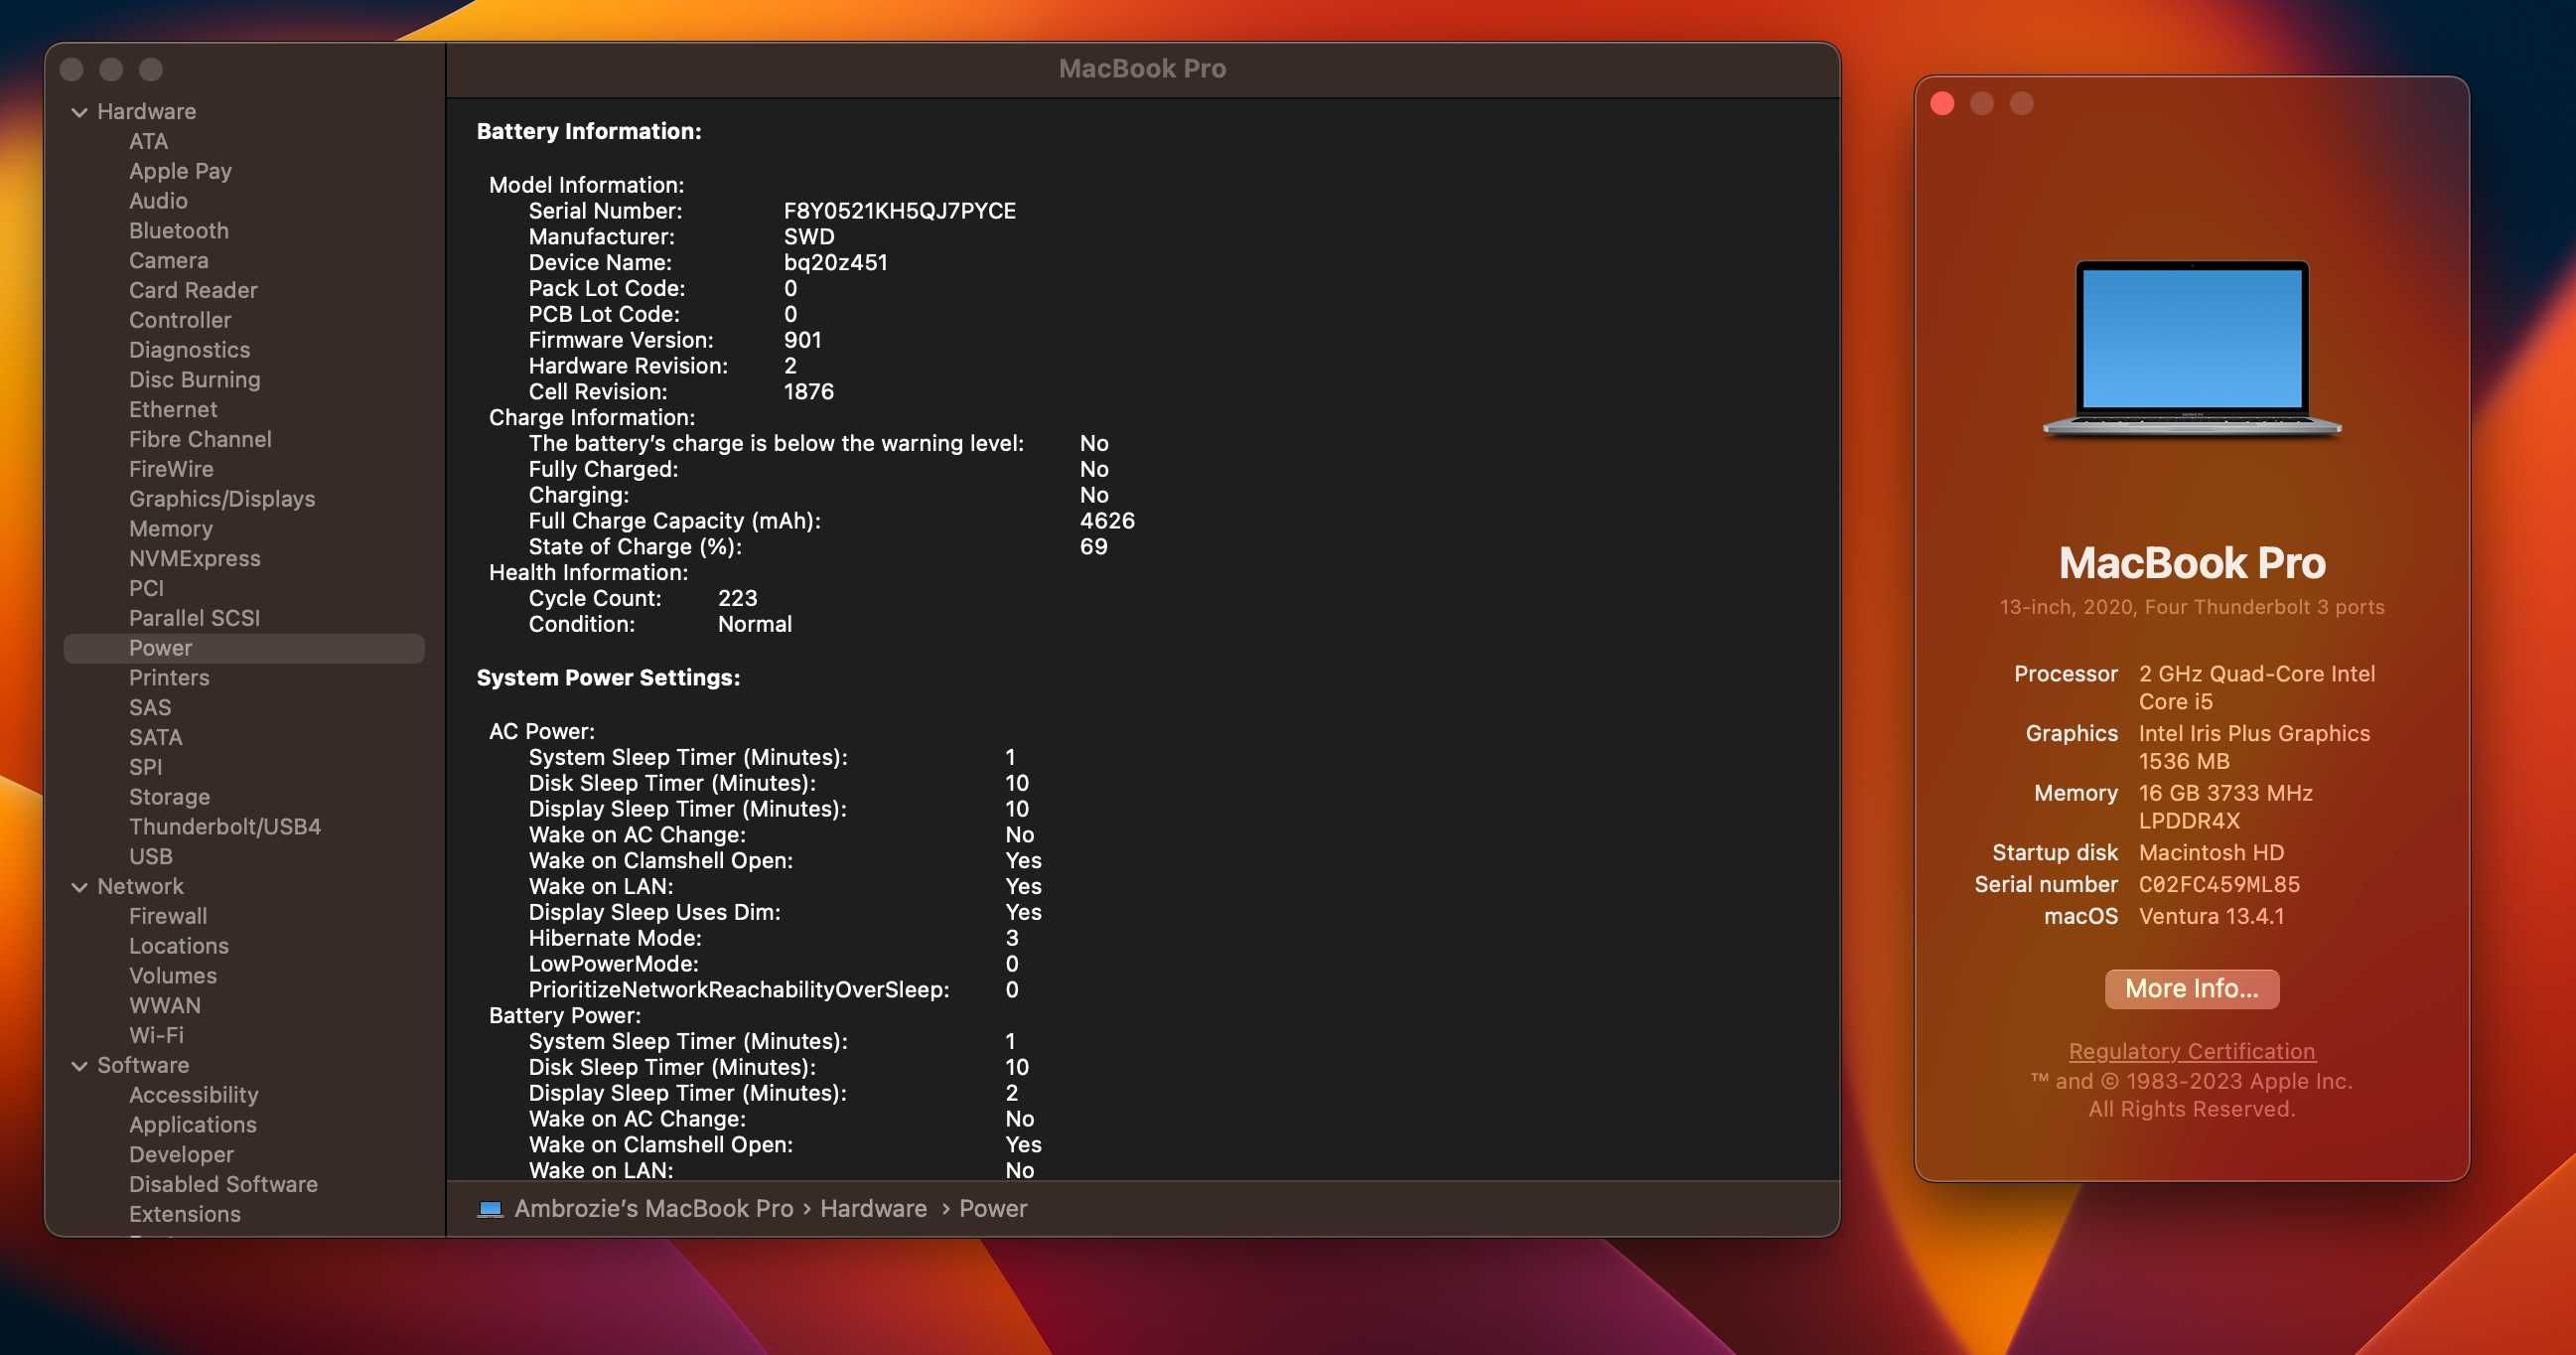The width and height of the screenshot is (2576, 1355).
Task: Click Hardware in the path bar
Action: pyautogui.click(x=874, y=1209)
